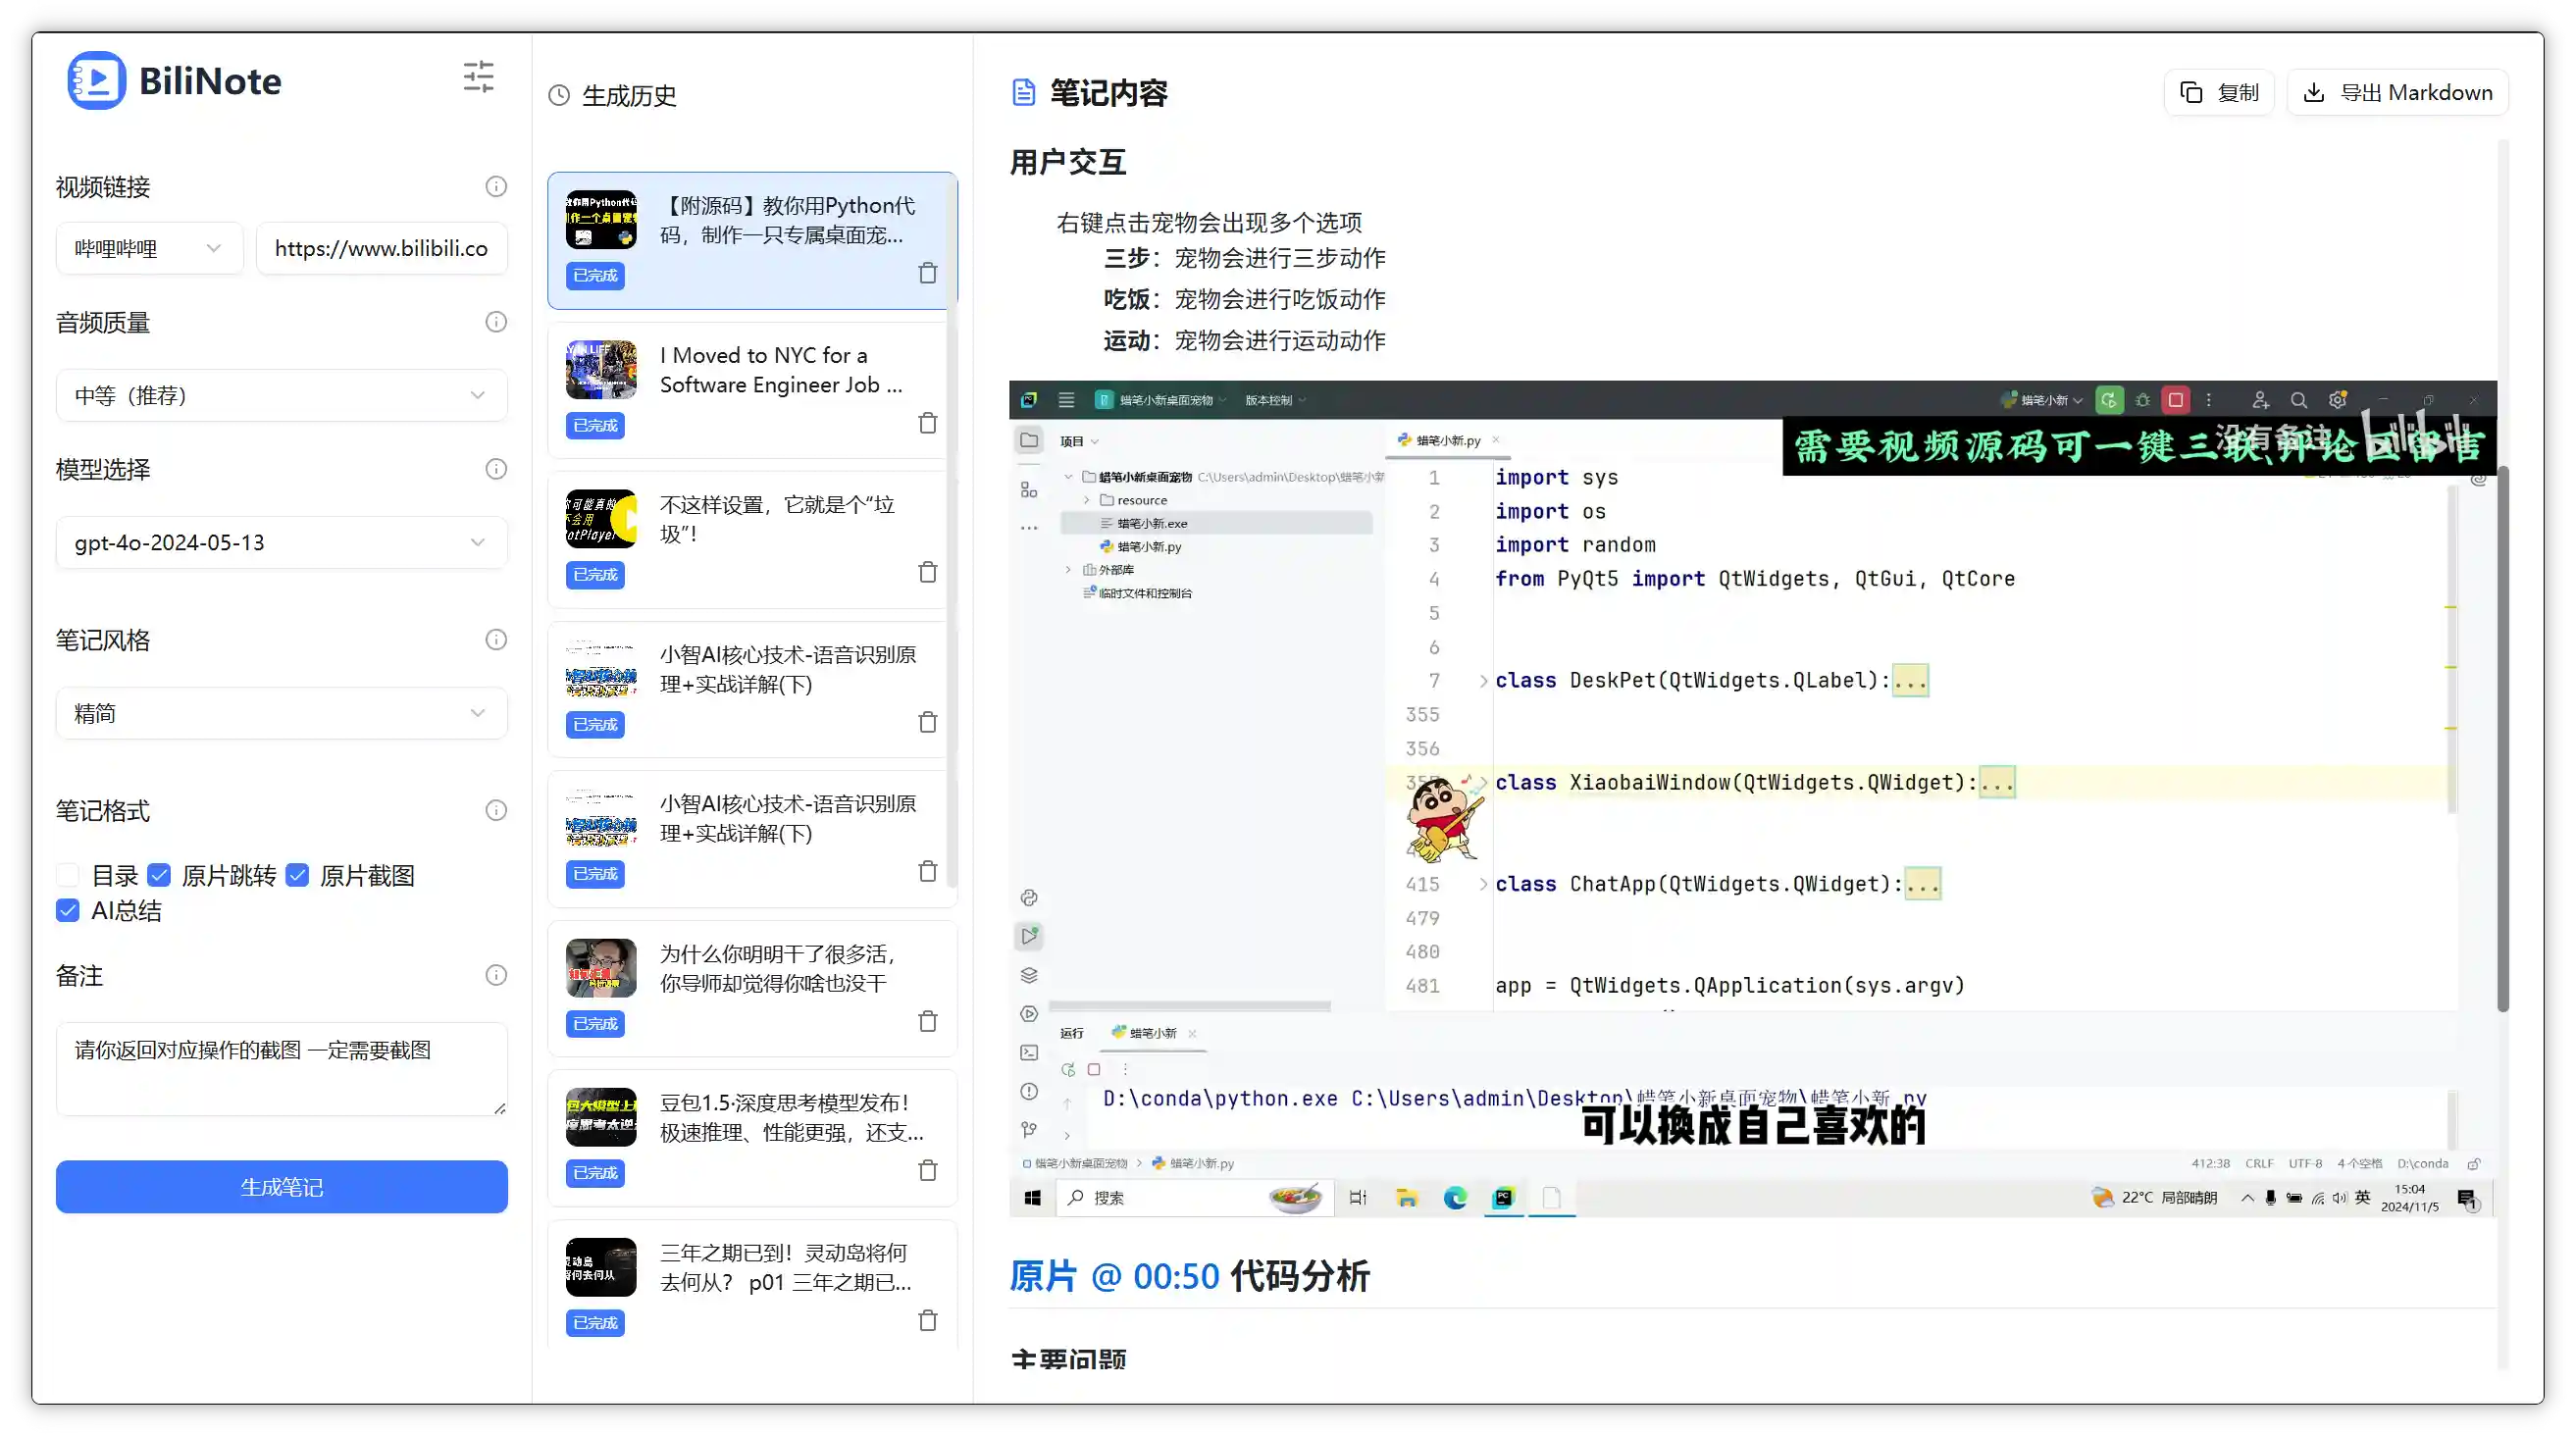This screenshot has height=1436, width=2576.
Task: Delete the "I Moved to NYC" history item
Action: tap(928, 422)
